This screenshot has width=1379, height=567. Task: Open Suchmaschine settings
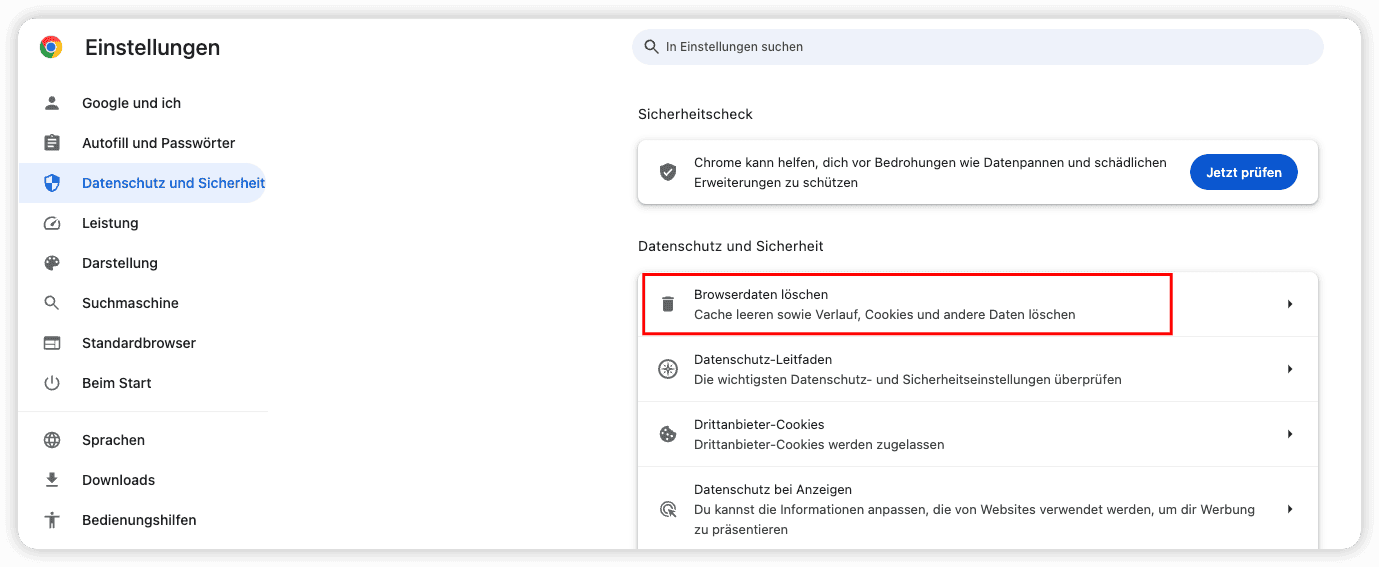(130, 303)
